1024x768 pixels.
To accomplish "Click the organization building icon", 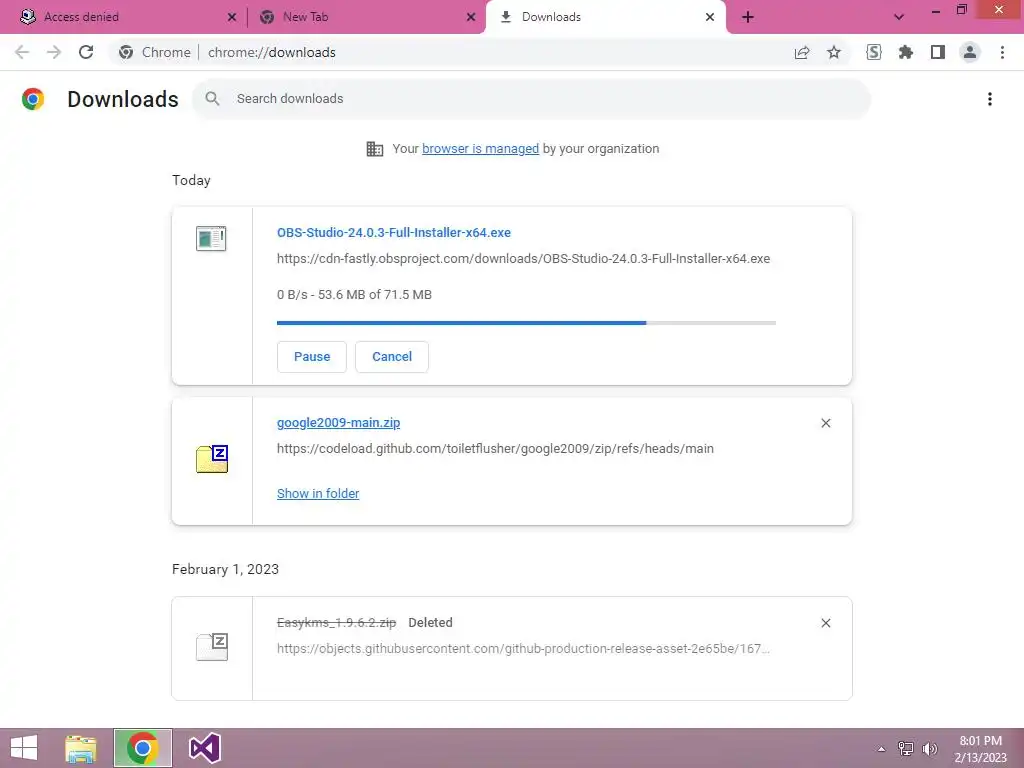I will (x=375, y=149).
